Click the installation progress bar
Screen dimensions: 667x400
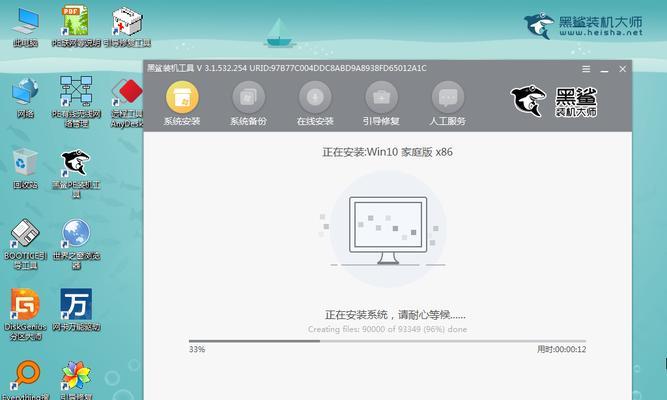tap(388, 341)
